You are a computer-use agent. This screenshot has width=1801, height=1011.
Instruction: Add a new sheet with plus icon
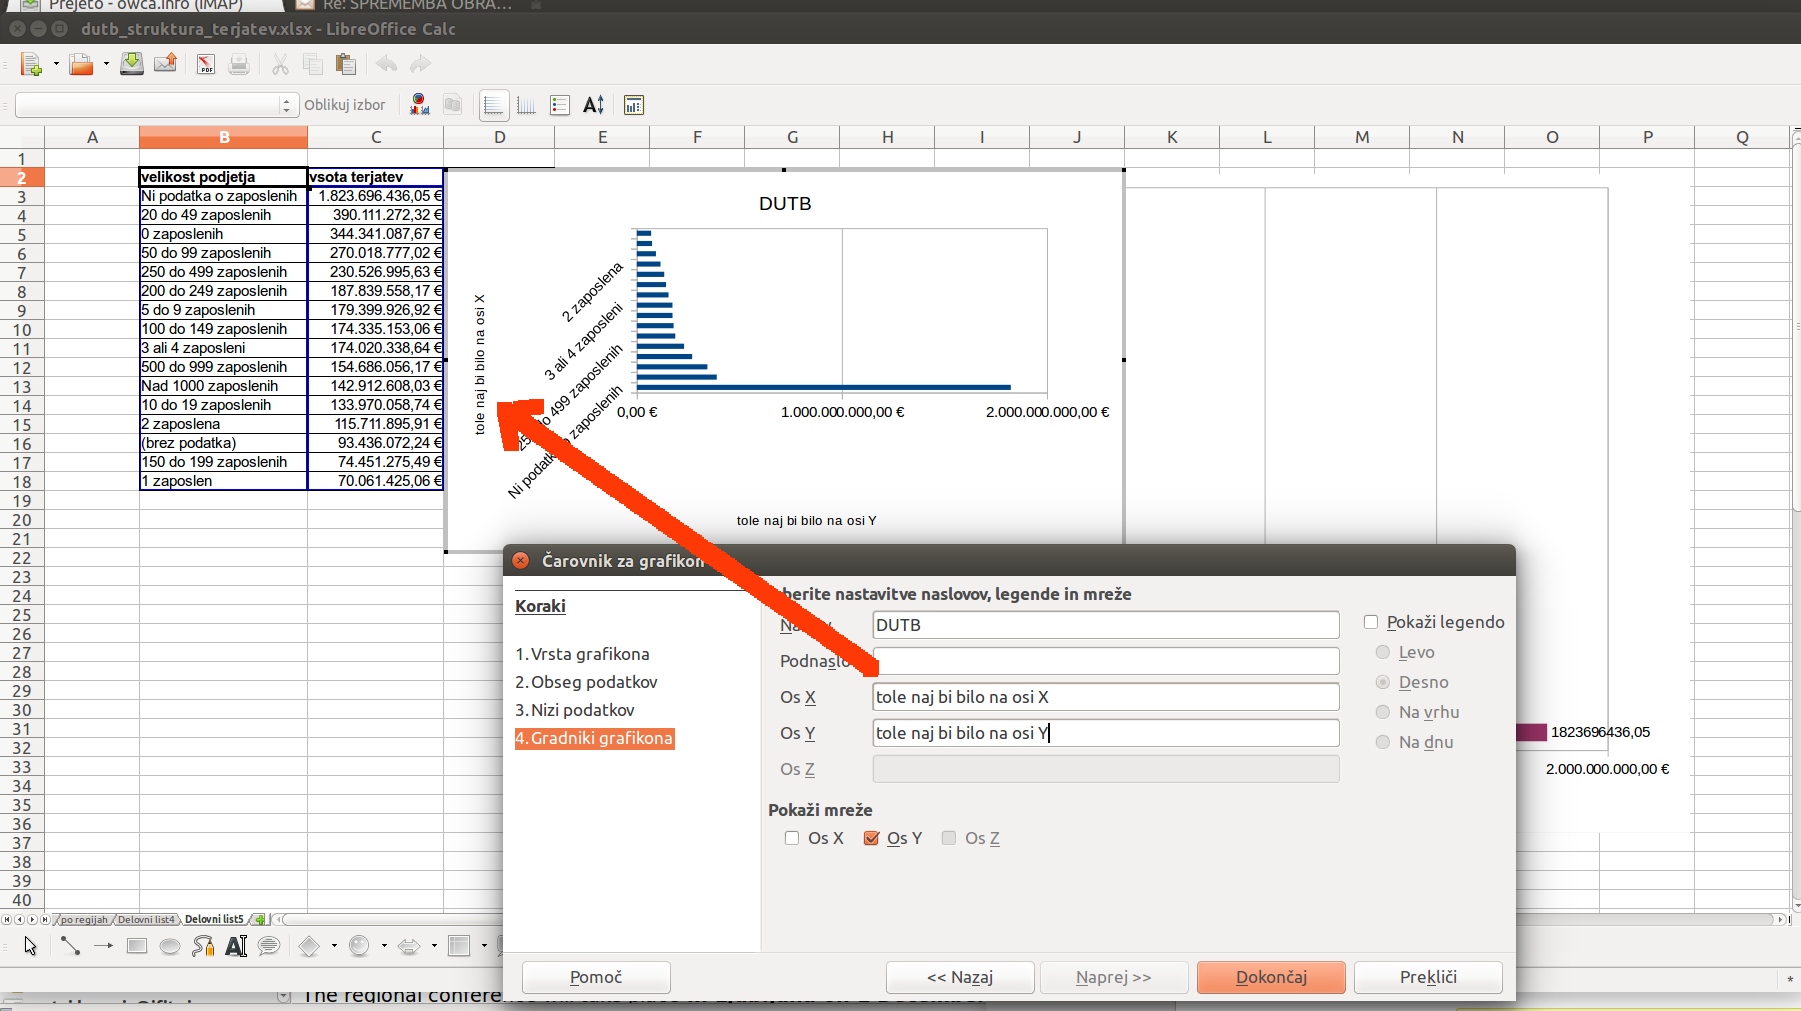click(260, 919)
